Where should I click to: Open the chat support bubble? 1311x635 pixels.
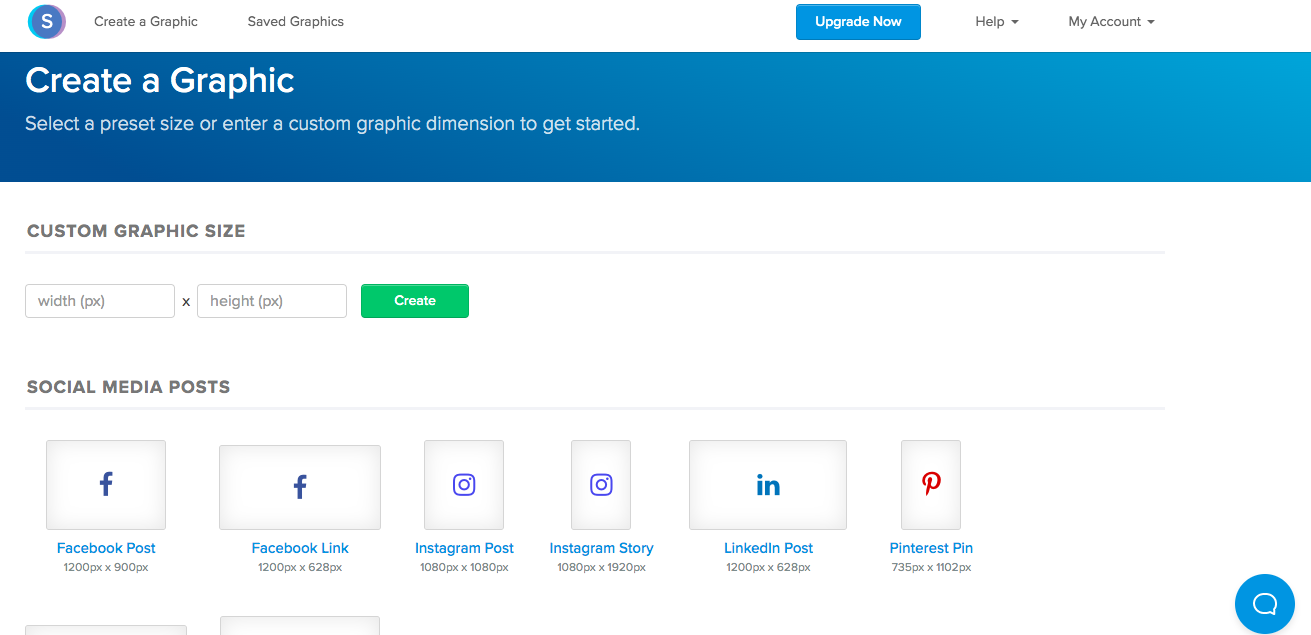1264,603
